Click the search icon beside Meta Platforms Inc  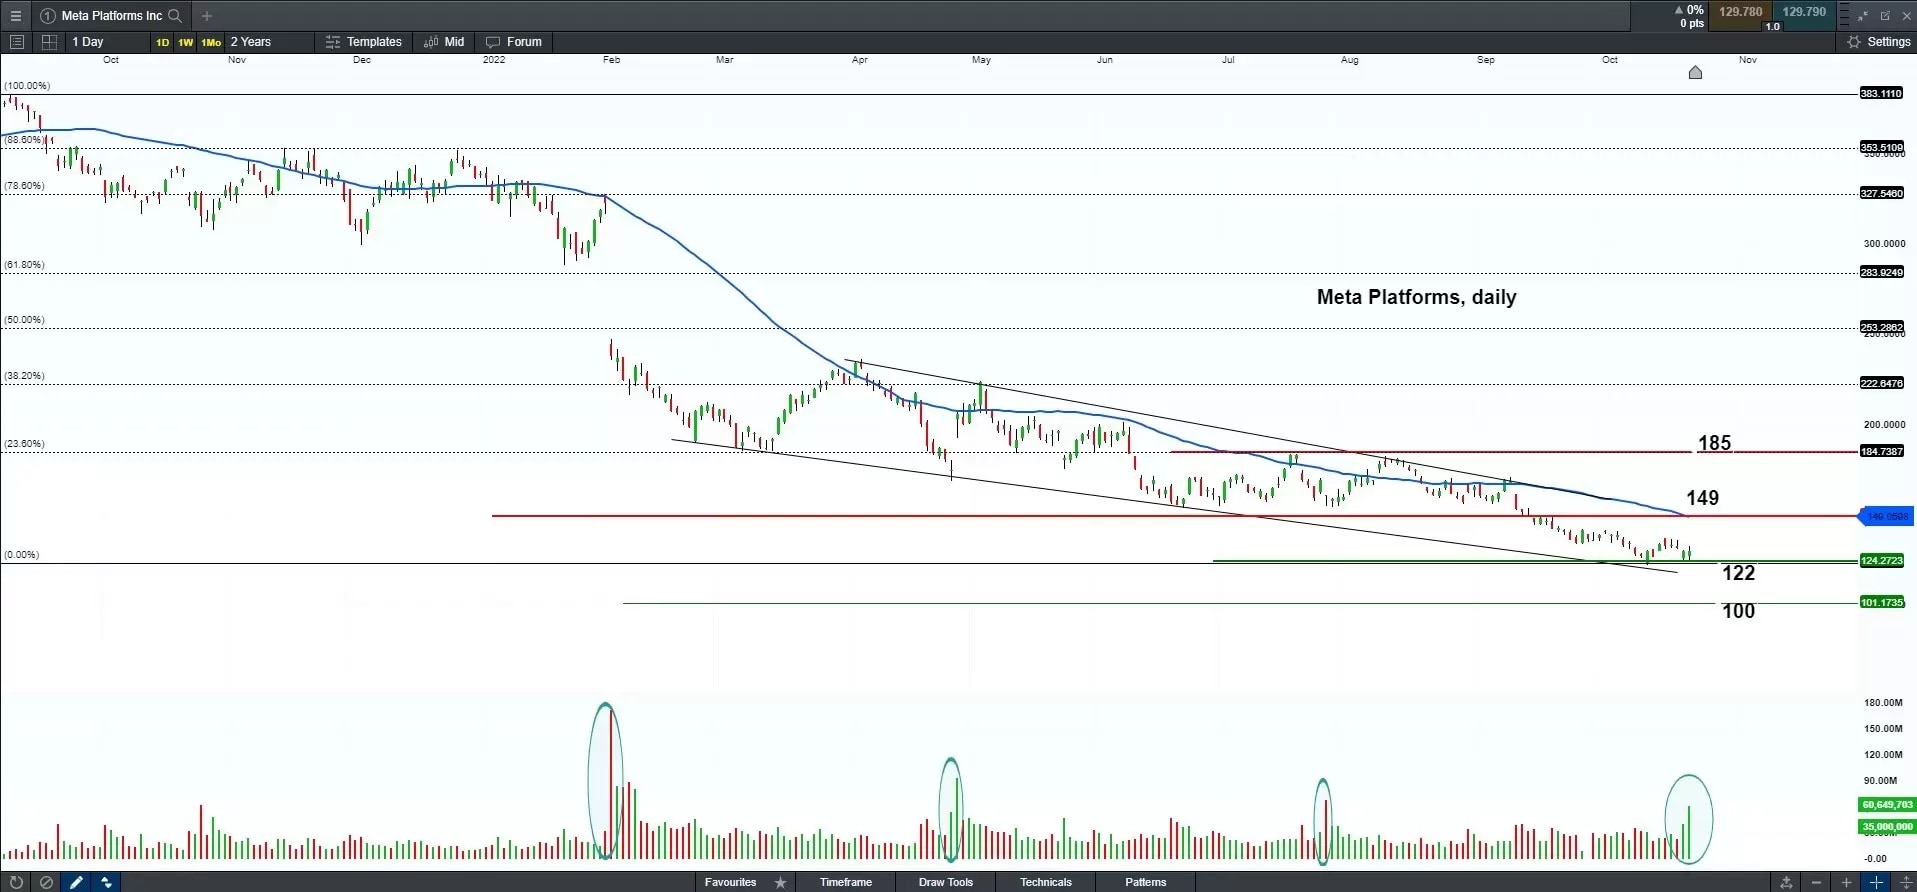point(175,16)
